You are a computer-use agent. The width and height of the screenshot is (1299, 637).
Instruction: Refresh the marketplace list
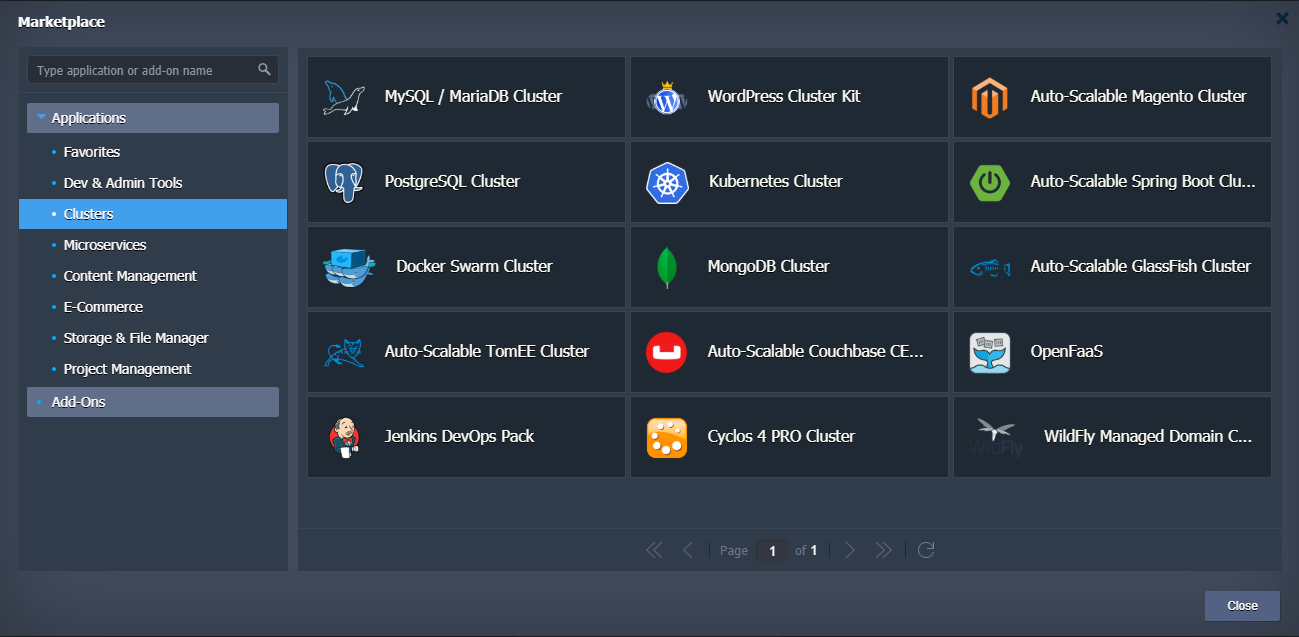tap(926, 550)
